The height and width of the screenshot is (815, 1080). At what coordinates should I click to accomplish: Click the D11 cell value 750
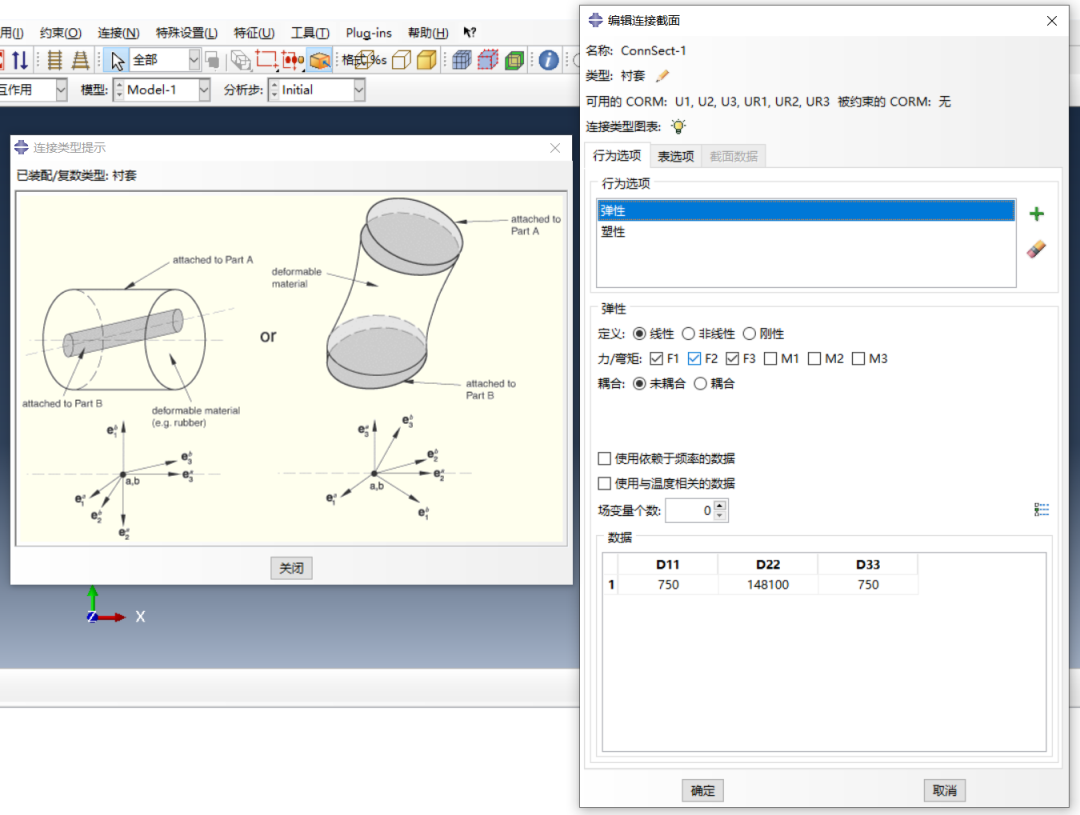(668, 585)
